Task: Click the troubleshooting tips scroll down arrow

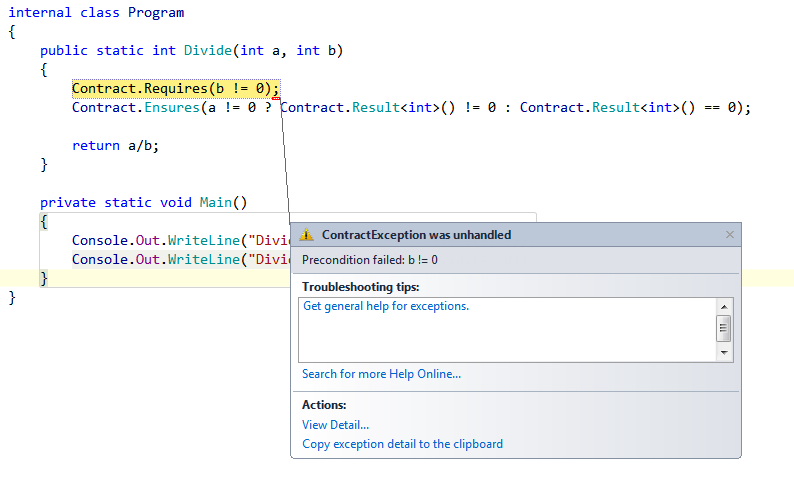Action: pyautogui.click(x=724, y=353)
